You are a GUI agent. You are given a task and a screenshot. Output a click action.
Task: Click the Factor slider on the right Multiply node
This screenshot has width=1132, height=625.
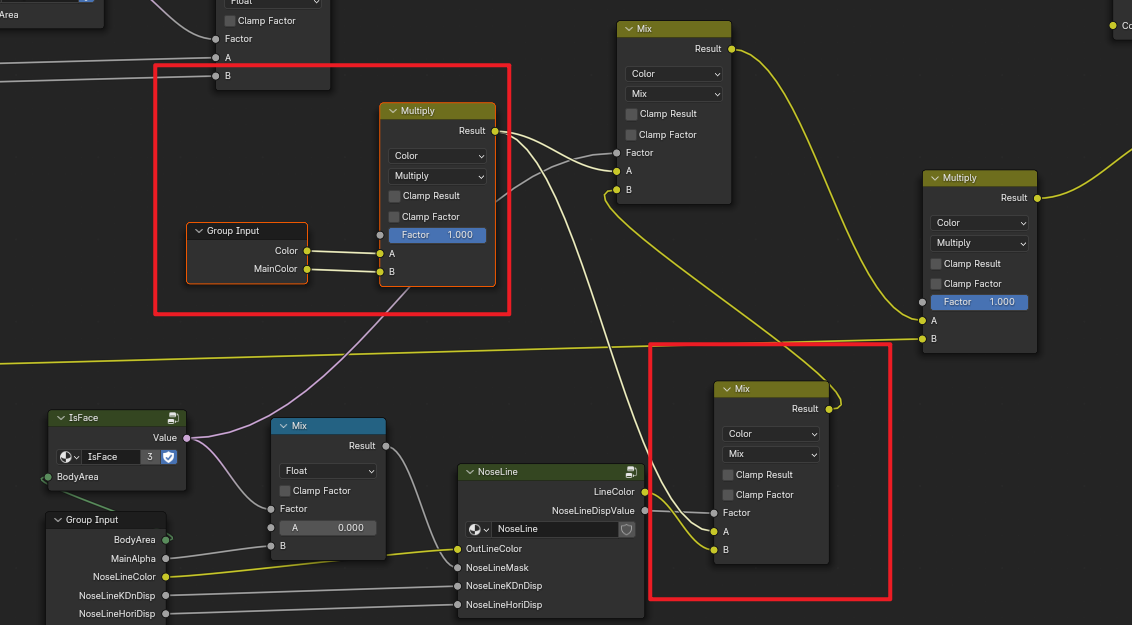pyautogui.click(x=978, y=302)
